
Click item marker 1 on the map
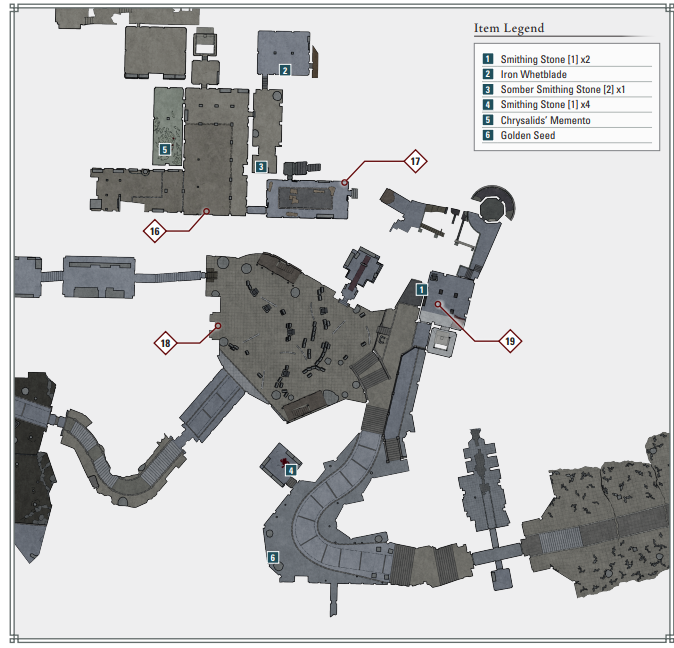[x=422, y=290]
